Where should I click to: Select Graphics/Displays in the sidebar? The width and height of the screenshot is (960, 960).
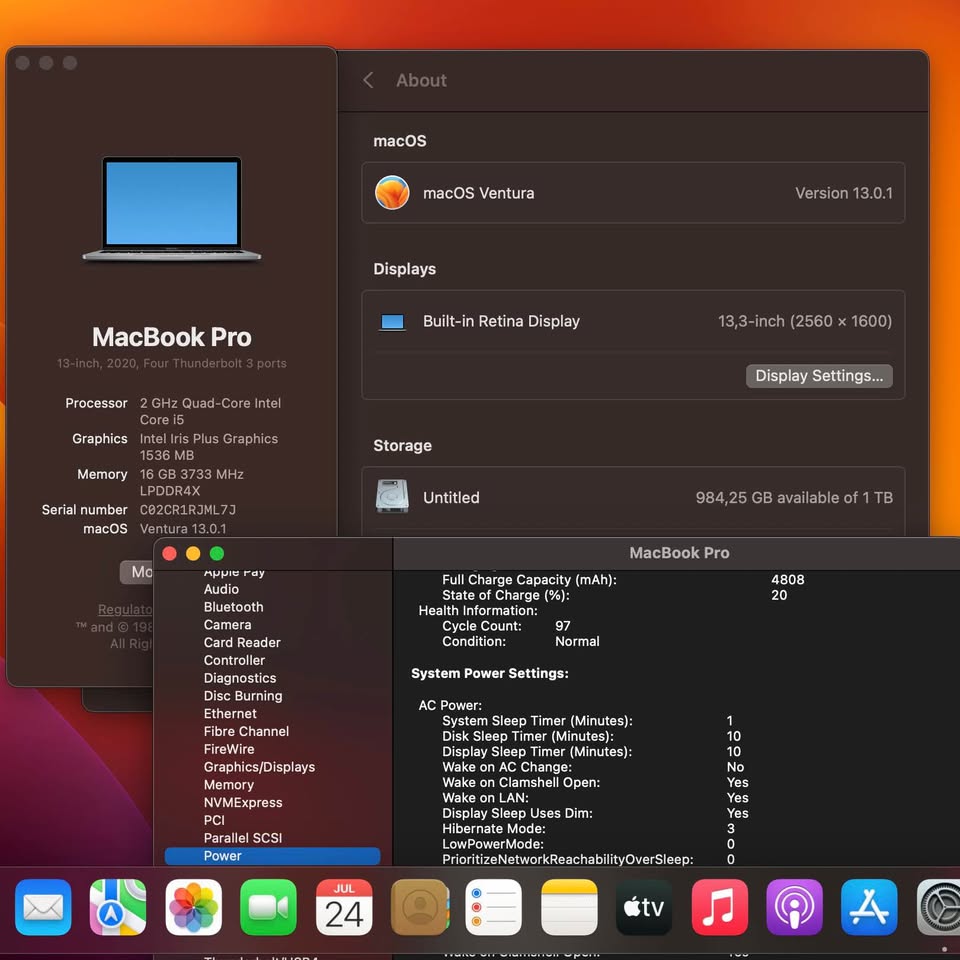pyautogui.click(x=259, y=767)
